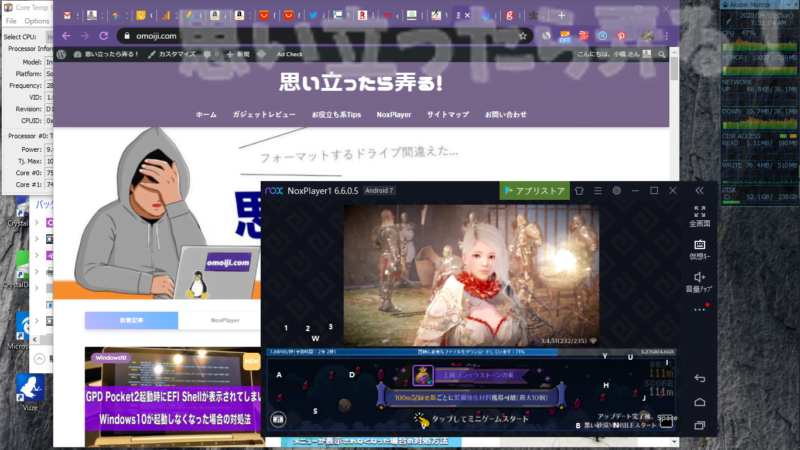
Task: Click Ad Check in admin bar
Action: pos(290,54)
